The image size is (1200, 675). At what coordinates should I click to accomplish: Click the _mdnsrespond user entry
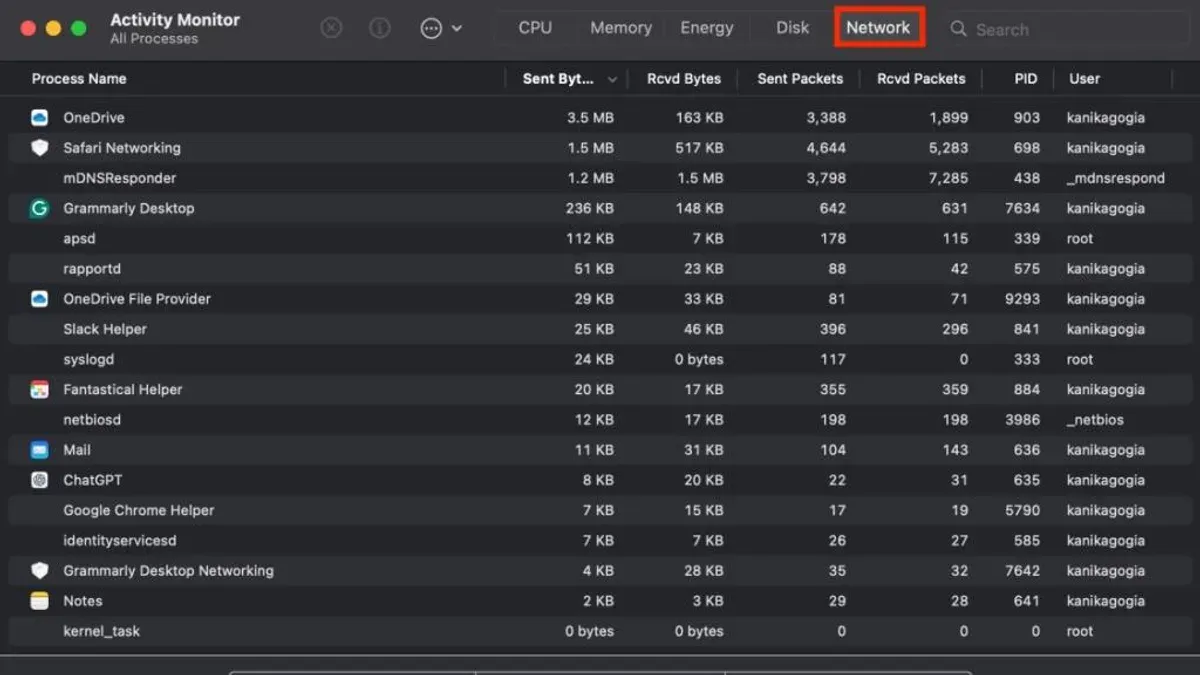(1116, 178)
